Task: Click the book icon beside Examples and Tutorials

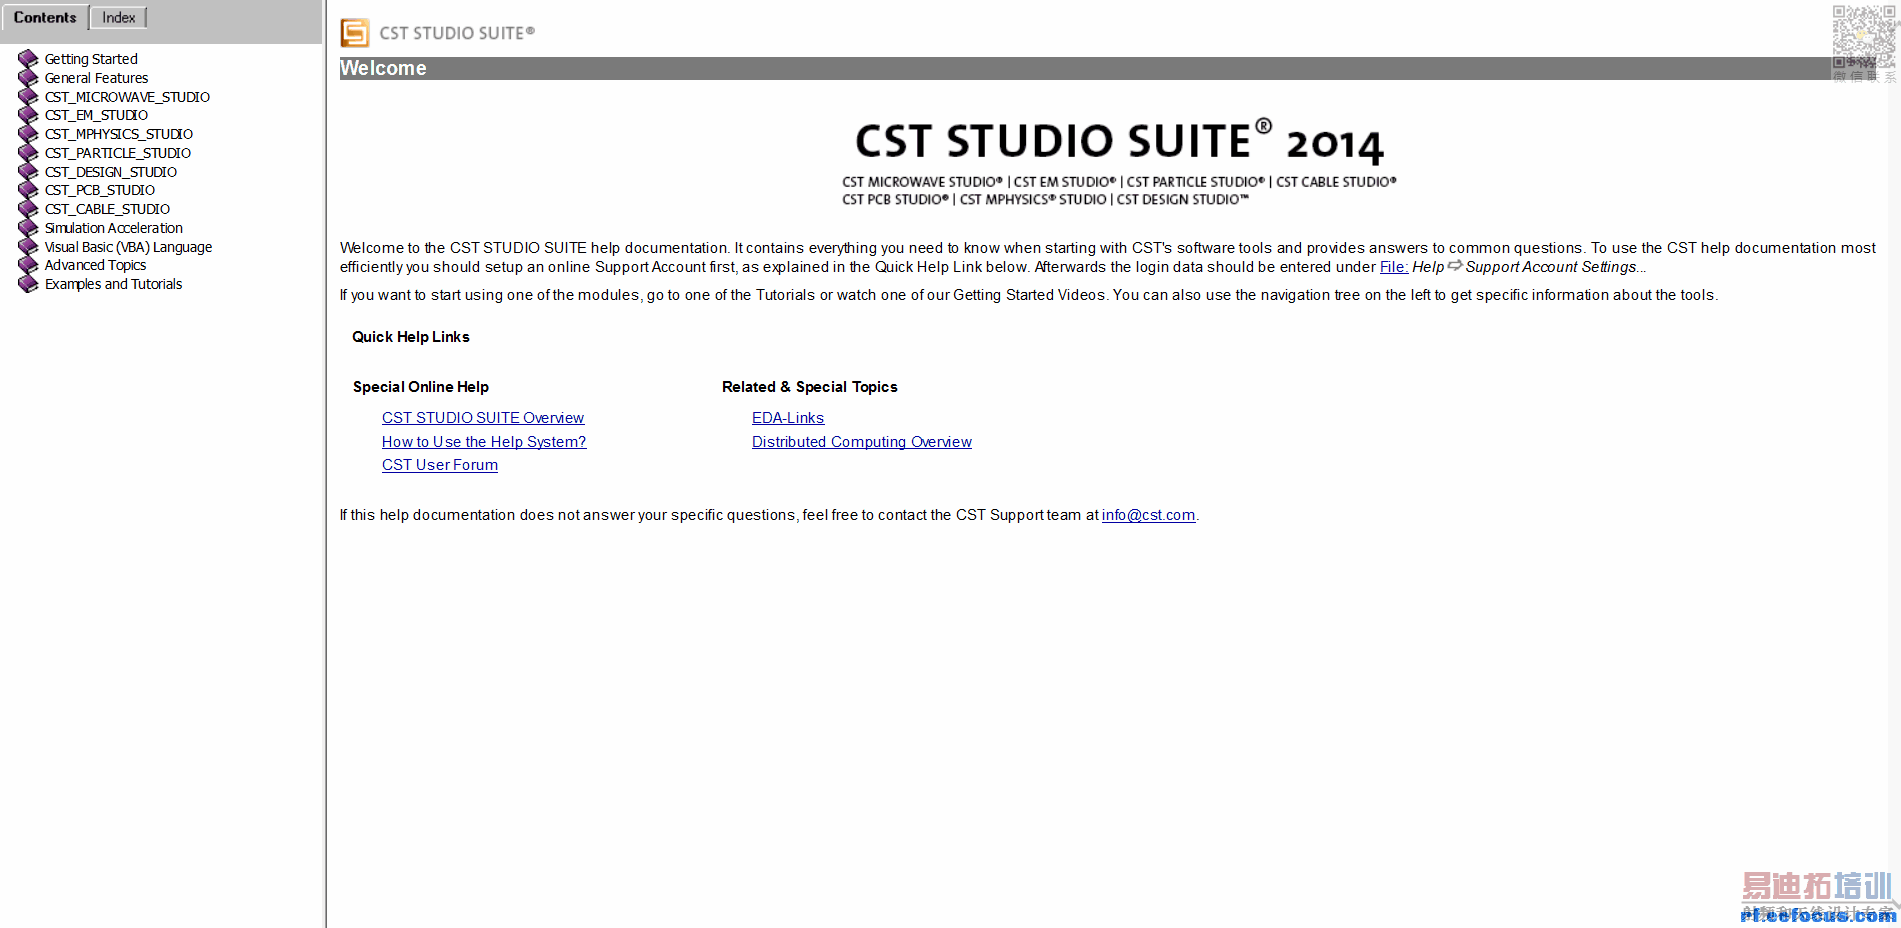Action: tap(28, 284)
